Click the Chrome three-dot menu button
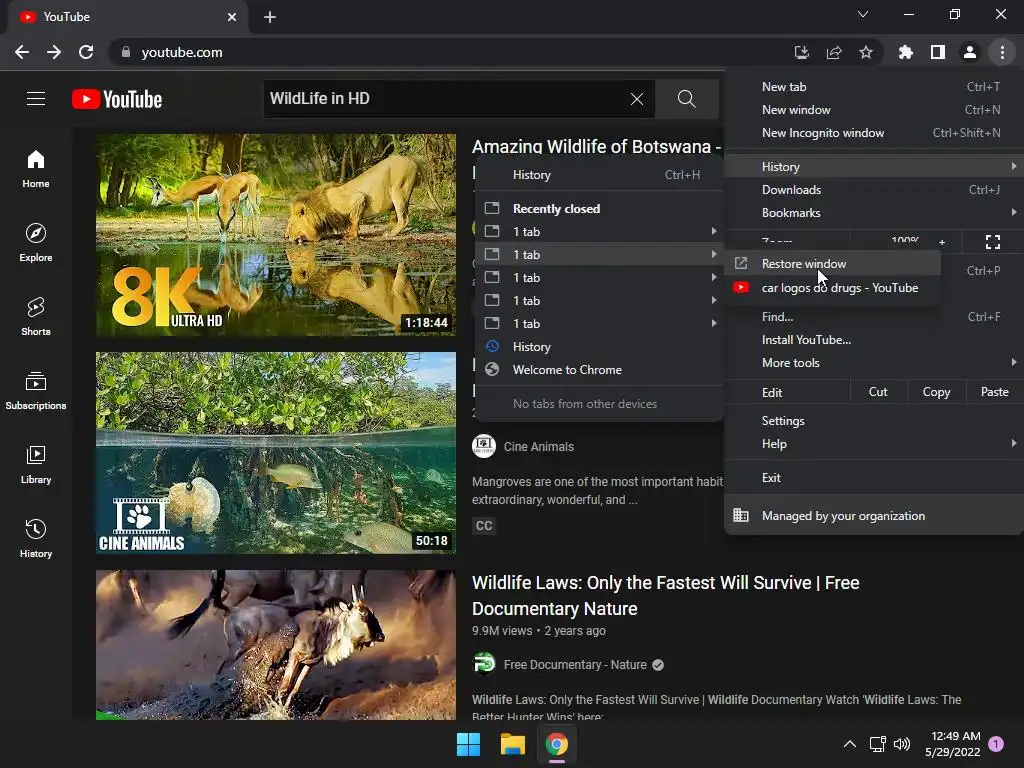Viewport: 1024px width, 768px height. (x=1002, y=52)
